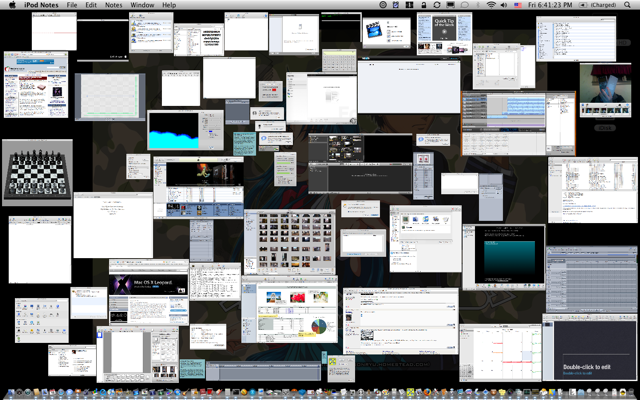Viewport: 640px width, 400px height.
Task: Click the padlock status icon
Action: point(424,5)
